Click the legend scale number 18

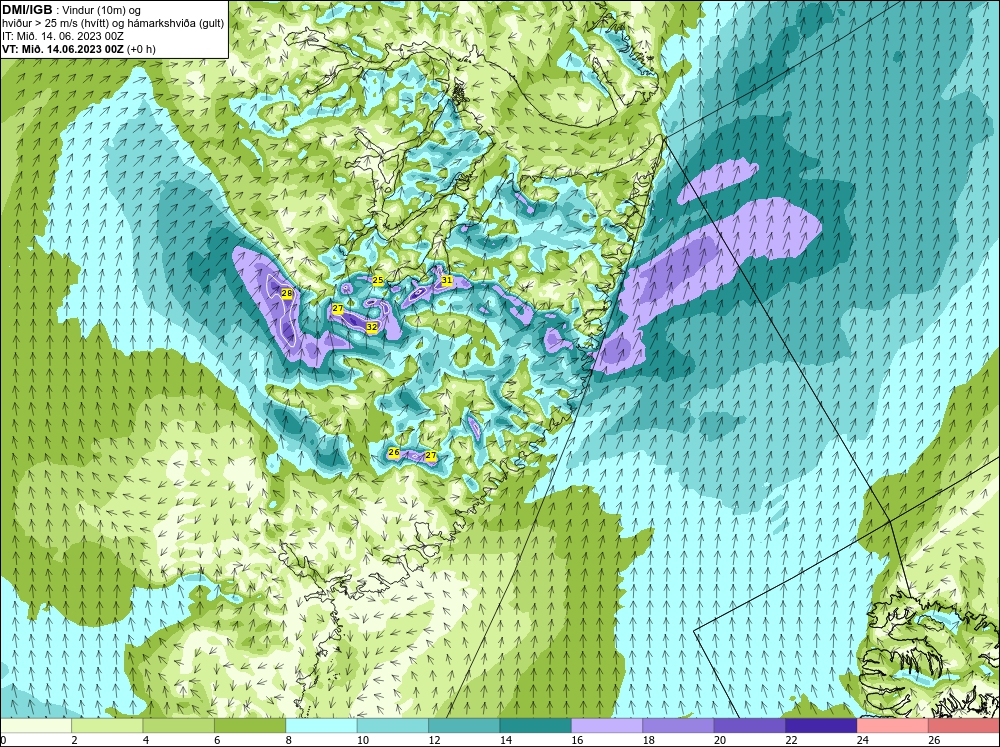click(648, 740)
